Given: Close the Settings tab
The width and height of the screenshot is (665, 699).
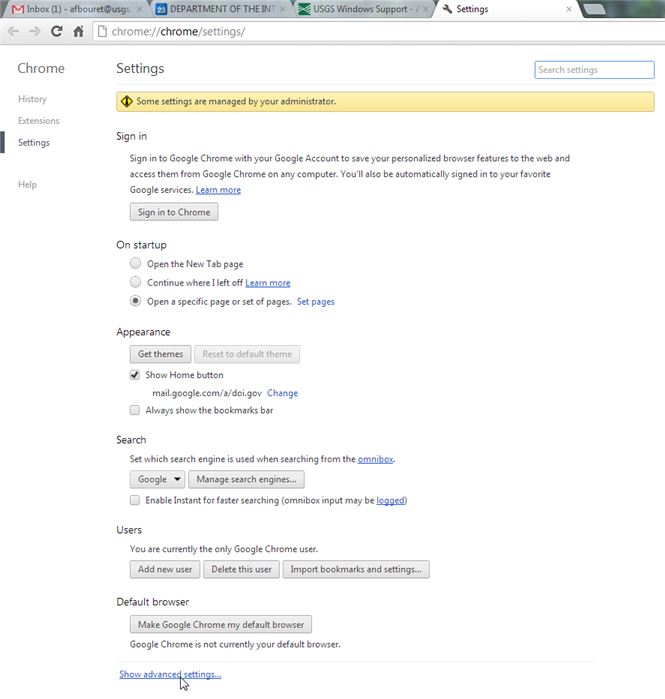Looking at the screenshot, I should tap(569, 9).
